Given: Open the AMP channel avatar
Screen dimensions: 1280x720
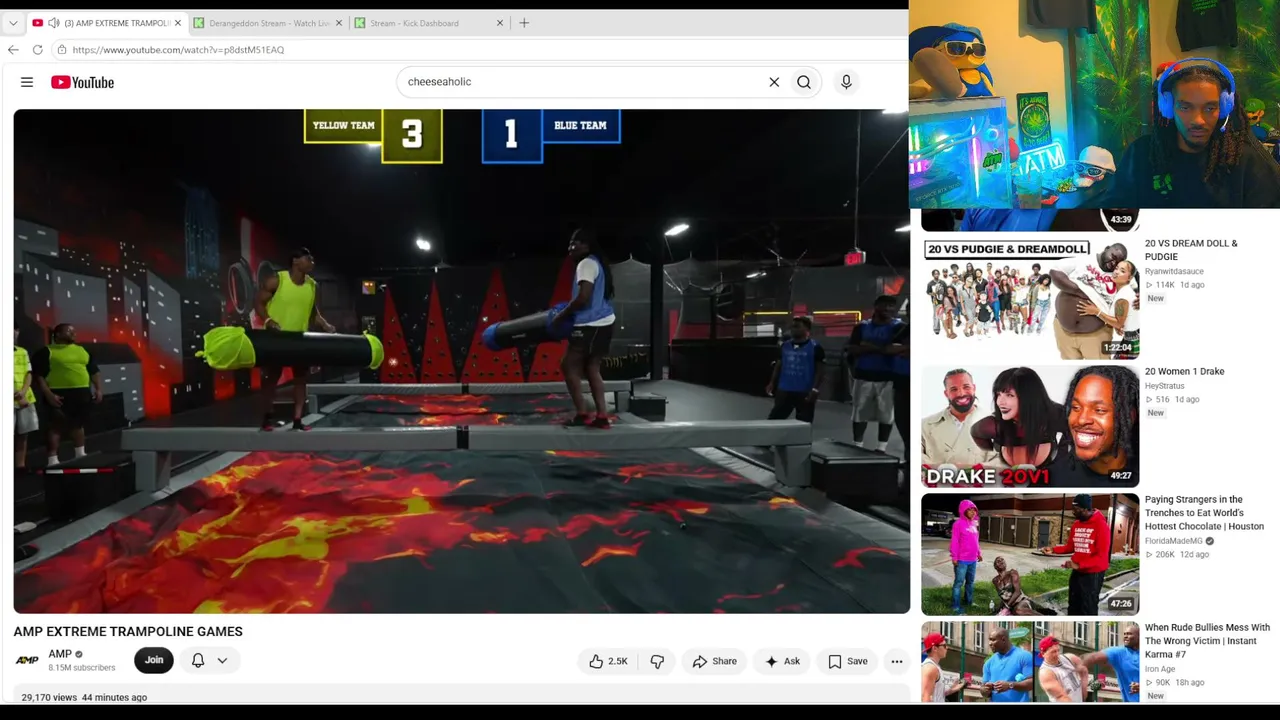Looking at the screenshot, I should pos(27,660).
